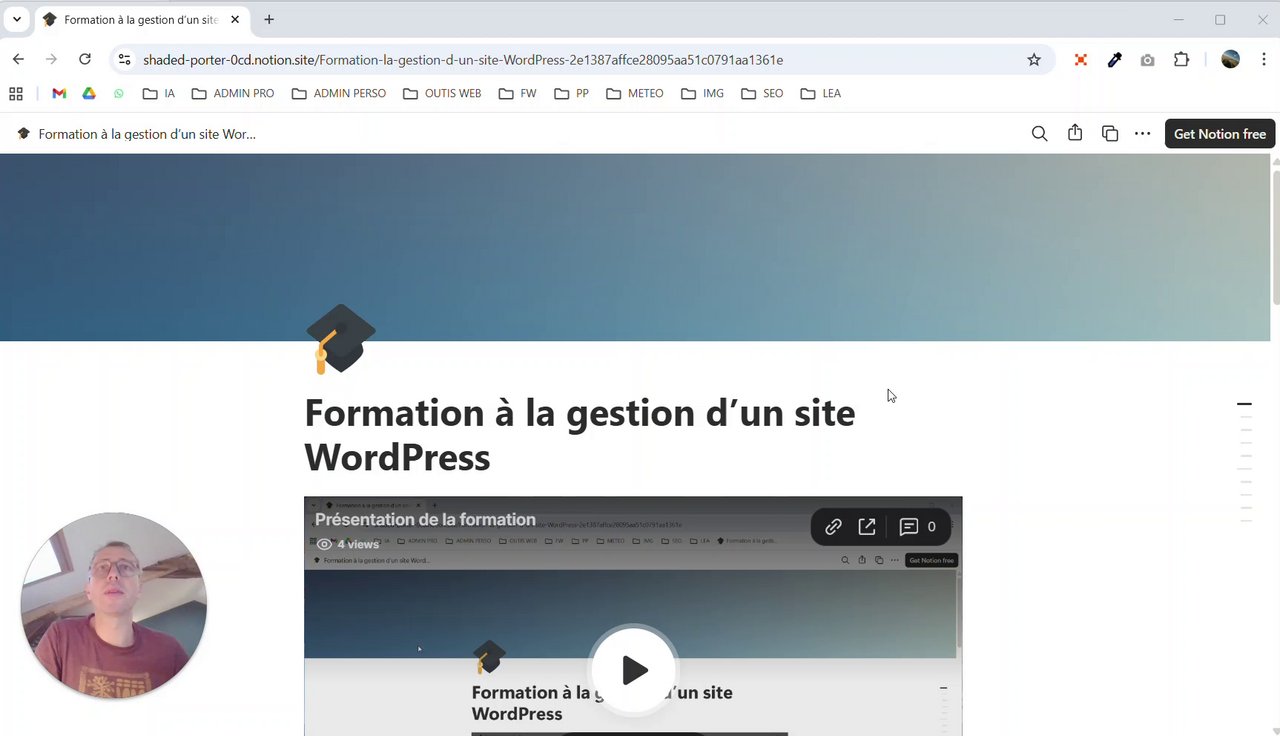Open the ADMIN PERSO bookmarks folder
This screenshot has height=736, width=1280.
338,93
